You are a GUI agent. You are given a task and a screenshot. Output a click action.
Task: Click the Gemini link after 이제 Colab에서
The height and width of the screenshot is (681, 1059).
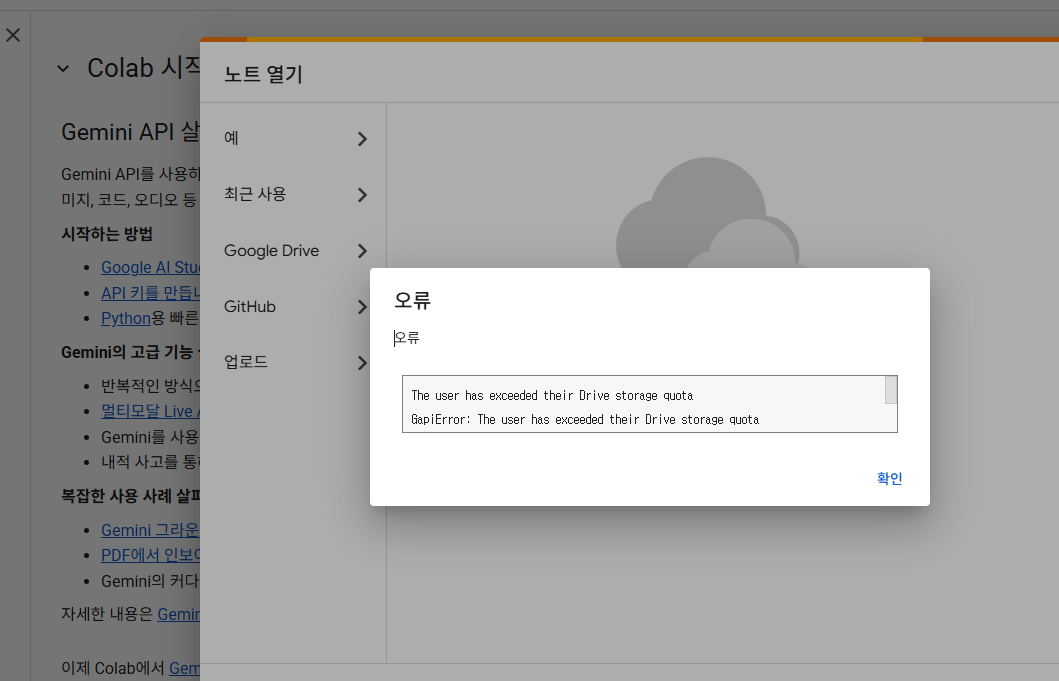(184, 668)
